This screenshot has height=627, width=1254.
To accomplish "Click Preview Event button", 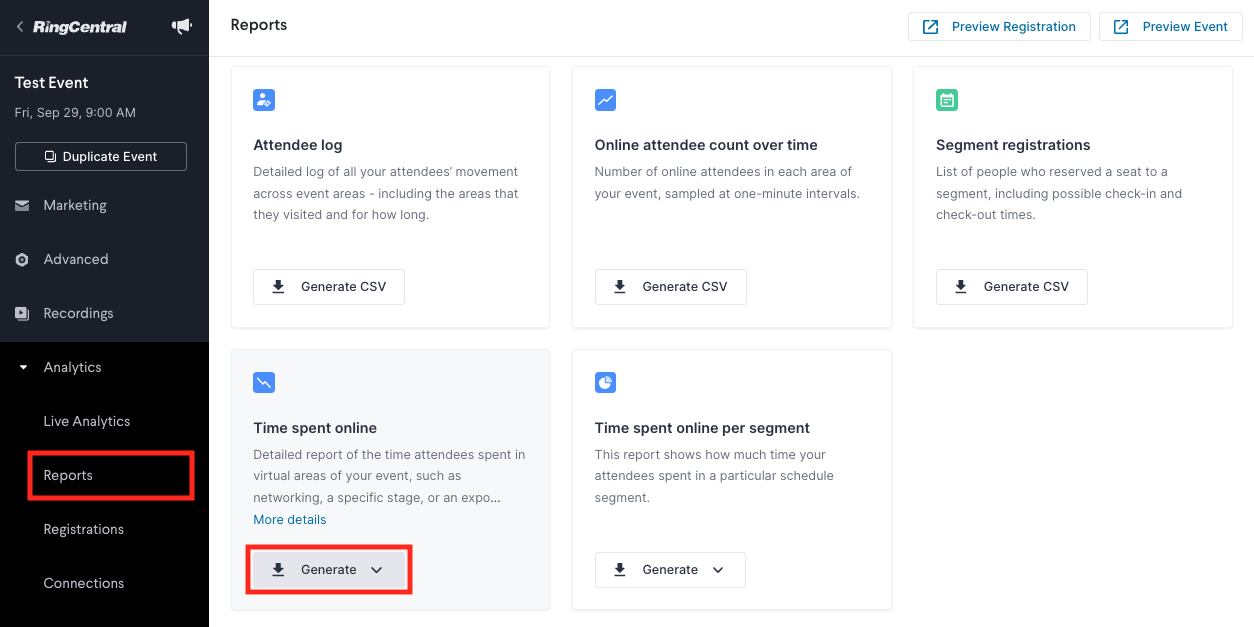I will pyautogui.click(x=1170, y=27).
